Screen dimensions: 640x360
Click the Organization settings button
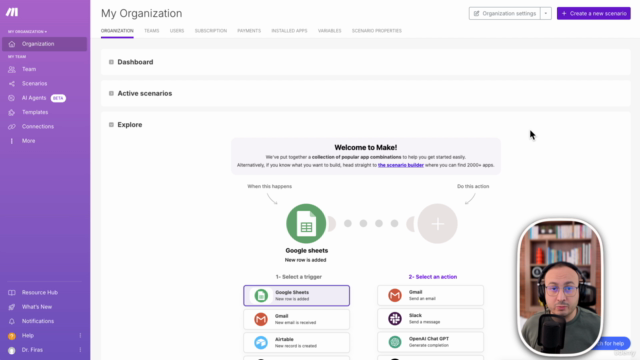pyautogui.click(x=504, y=13)
